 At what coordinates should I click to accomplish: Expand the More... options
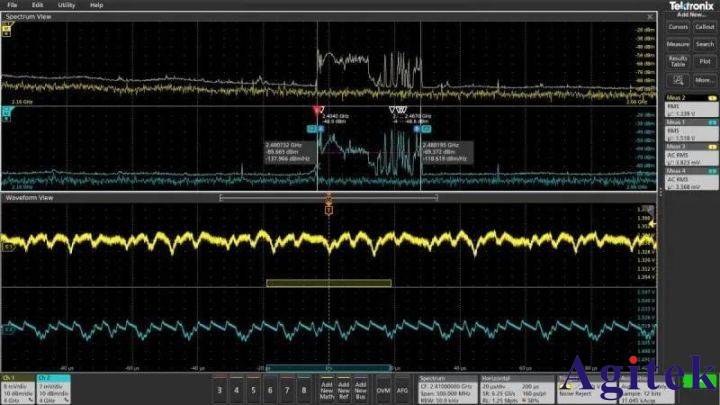(705, 80)
